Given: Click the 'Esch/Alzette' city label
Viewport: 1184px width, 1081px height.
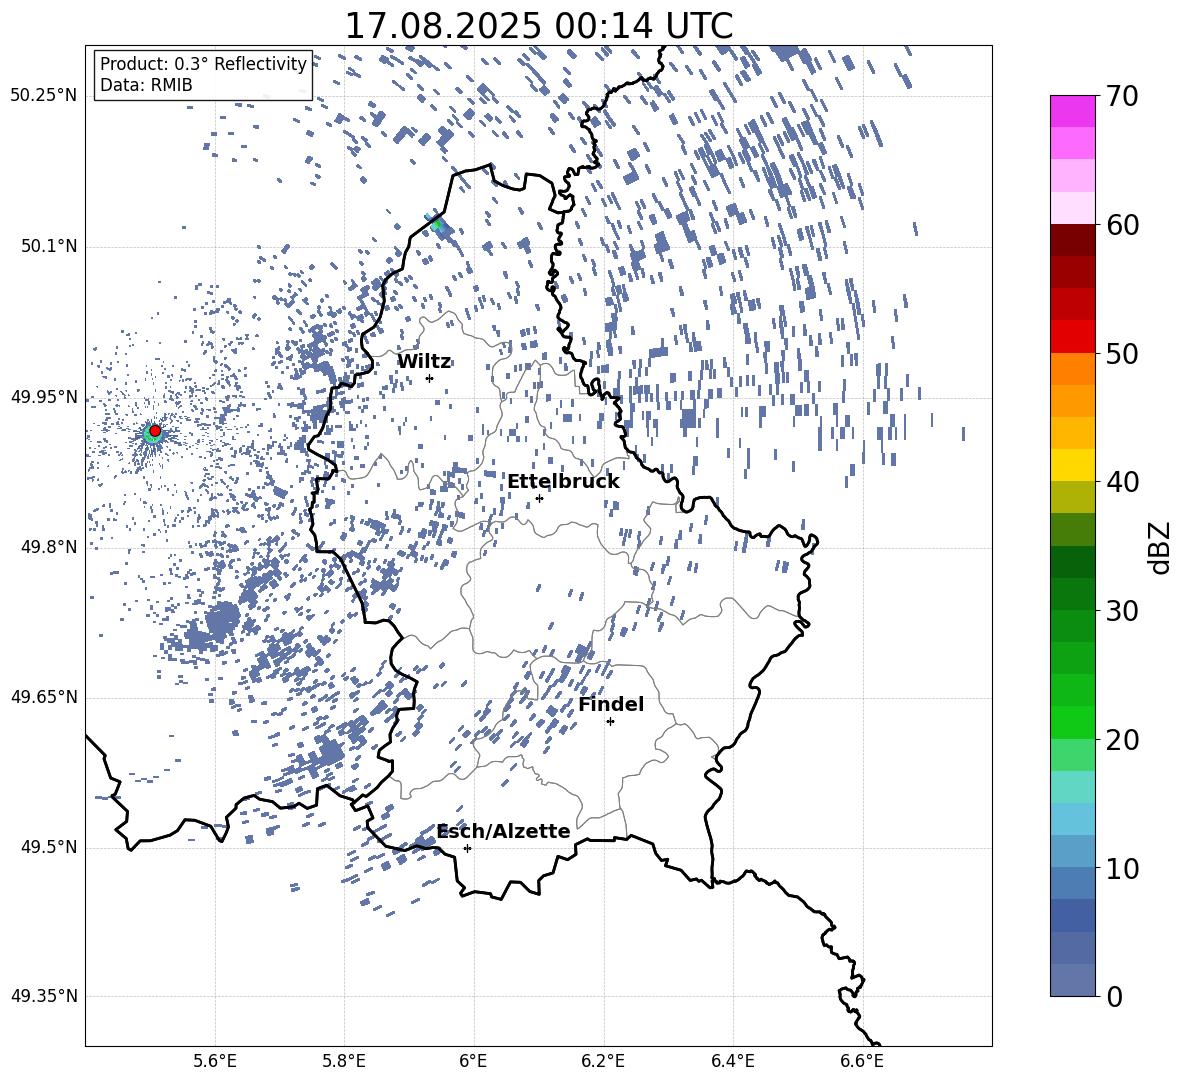Looking at the screenshot, I should pos(504,831).
